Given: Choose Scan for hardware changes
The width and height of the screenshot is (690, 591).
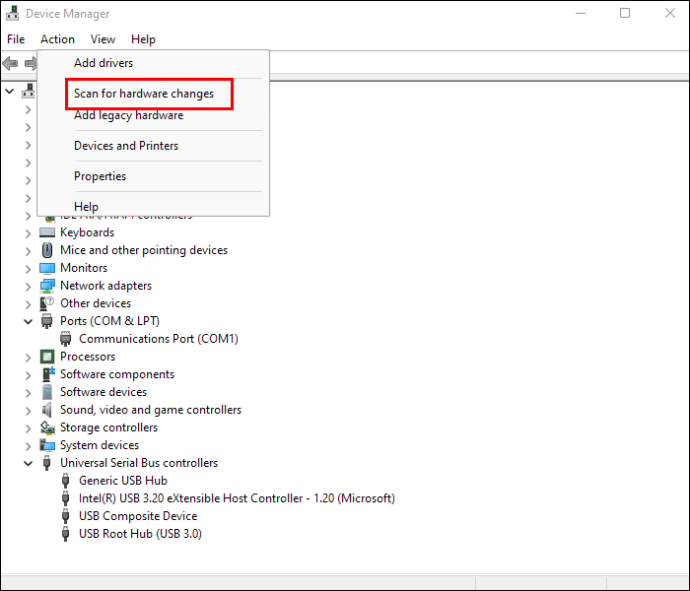Looking at the screenshot, I should [143, 94].
